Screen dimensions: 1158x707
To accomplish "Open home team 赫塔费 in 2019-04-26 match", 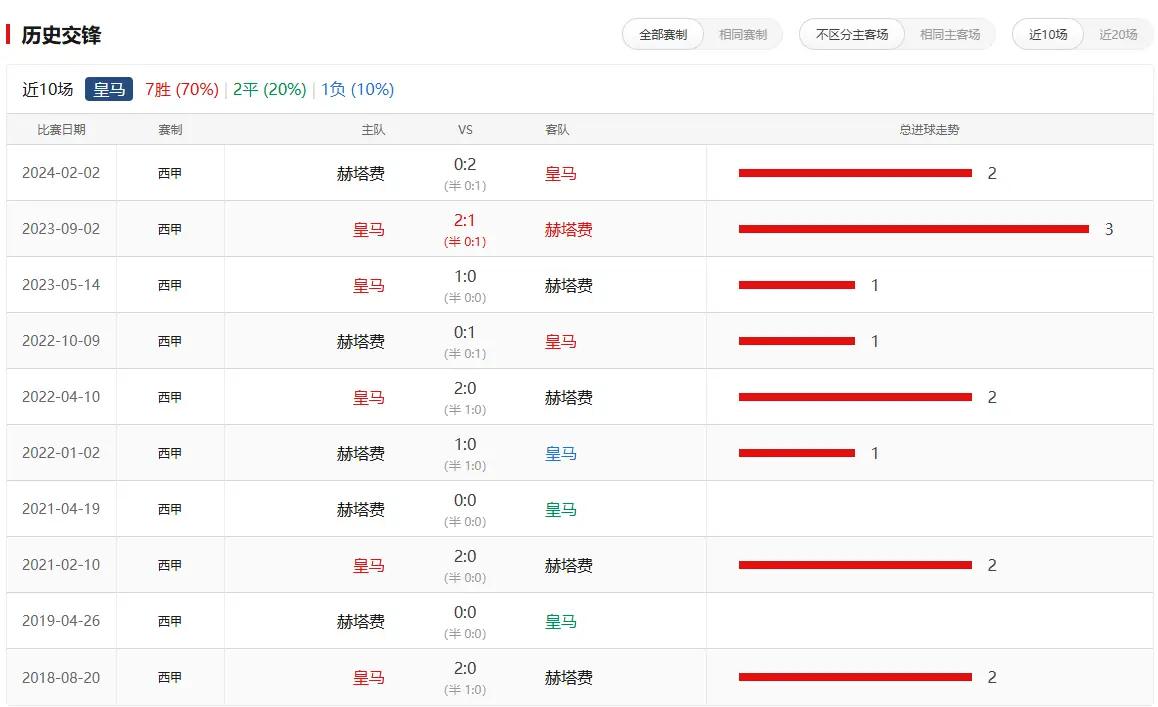I will click(360, 622).
